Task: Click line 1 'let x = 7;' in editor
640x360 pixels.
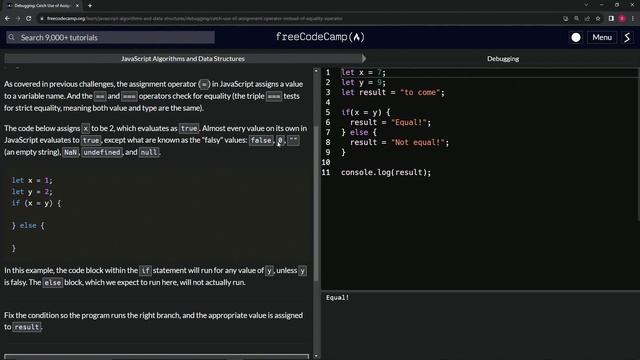Action: 363,72
